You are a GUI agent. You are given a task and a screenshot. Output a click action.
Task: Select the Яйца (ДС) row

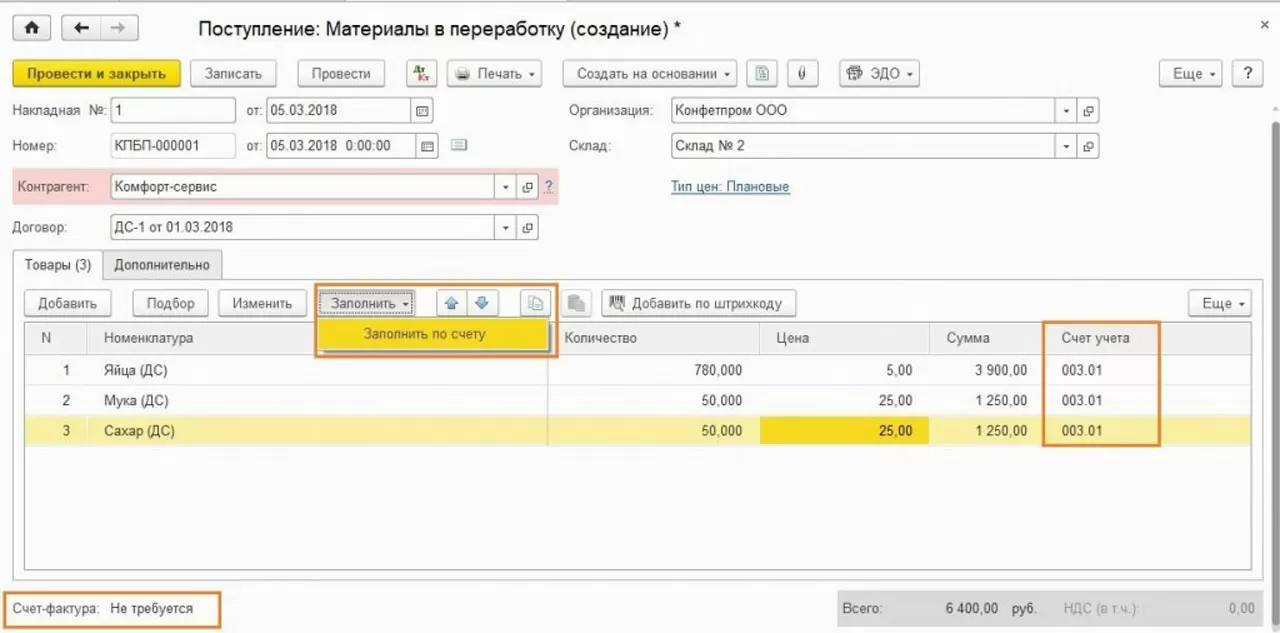637,370
